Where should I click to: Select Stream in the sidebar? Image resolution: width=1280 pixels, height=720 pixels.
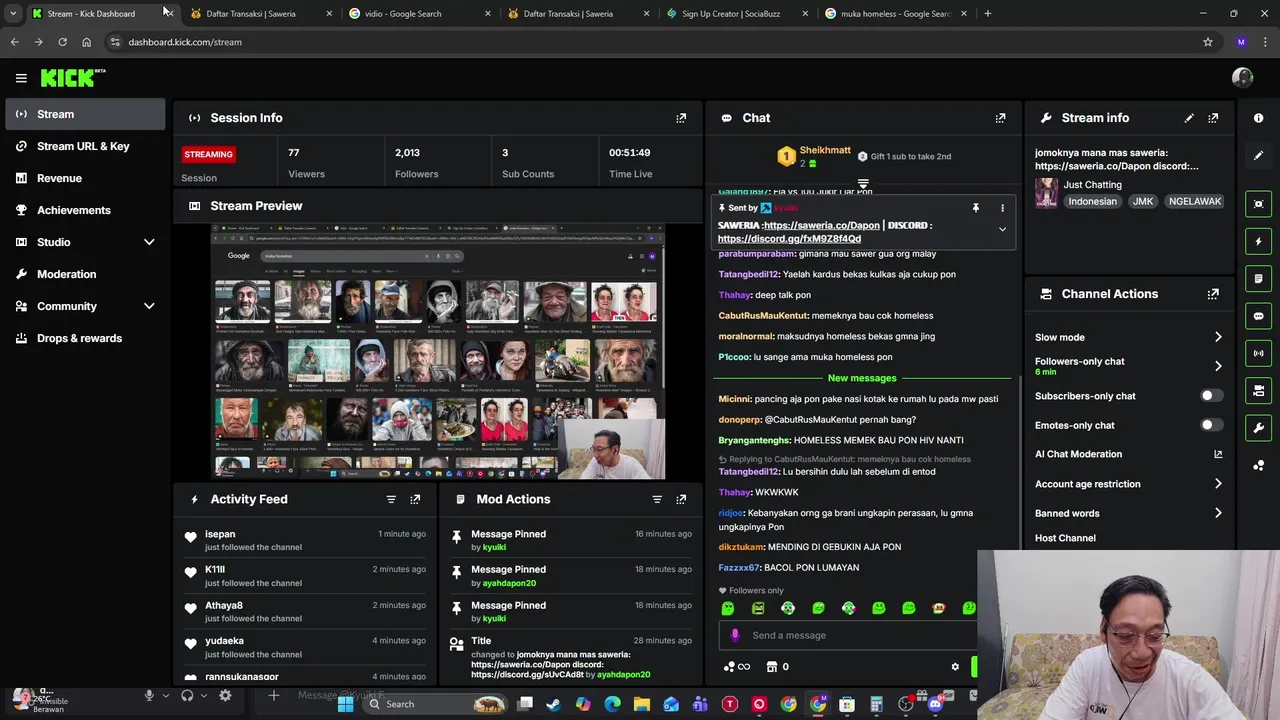coord(85,114)
